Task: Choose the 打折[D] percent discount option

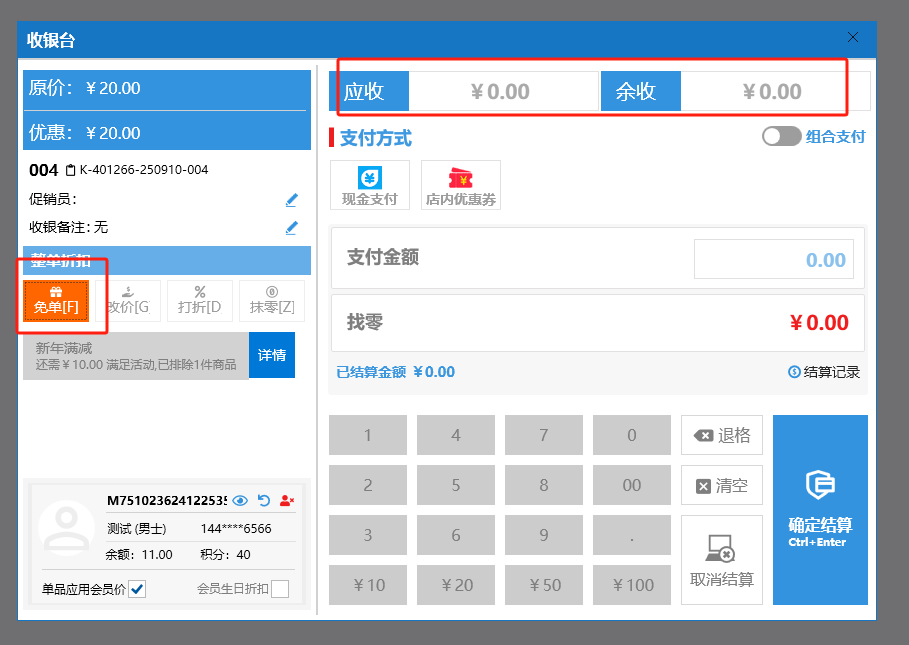Action: click(199, 301)
